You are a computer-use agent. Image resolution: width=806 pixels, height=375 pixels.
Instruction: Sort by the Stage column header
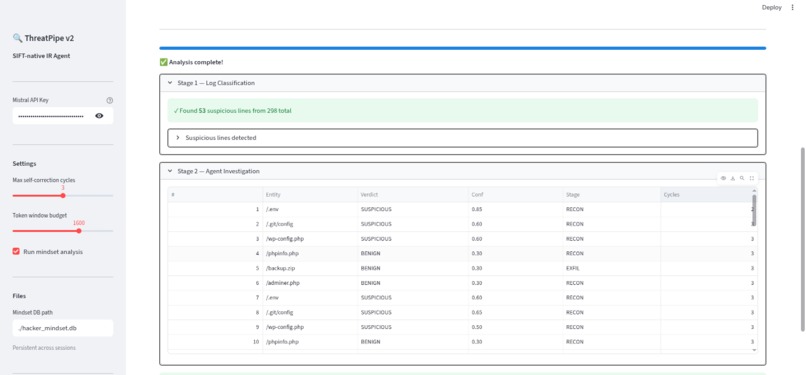[x=612, y=195]
